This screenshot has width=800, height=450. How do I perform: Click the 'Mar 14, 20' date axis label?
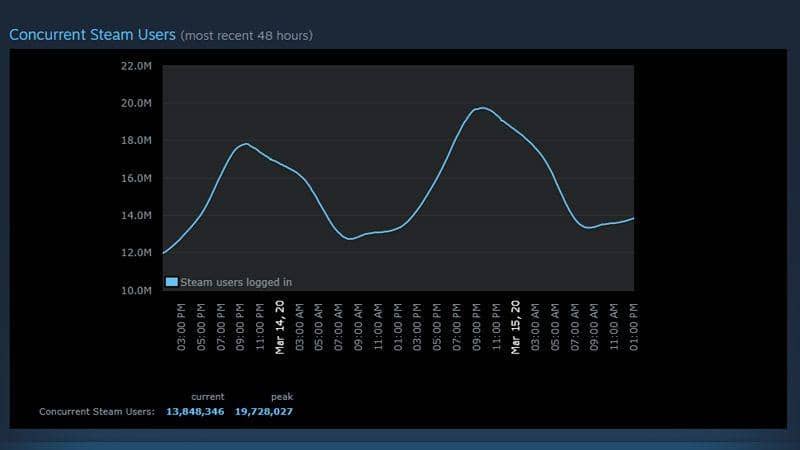click(x=280, y=327)
